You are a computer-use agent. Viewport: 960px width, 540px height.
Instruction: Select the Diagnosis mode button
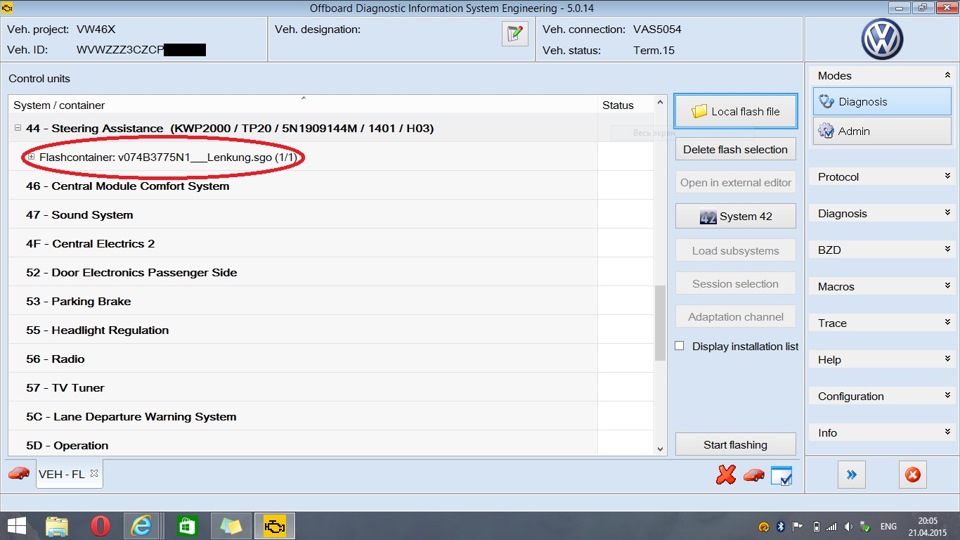(x=882, y=102)
